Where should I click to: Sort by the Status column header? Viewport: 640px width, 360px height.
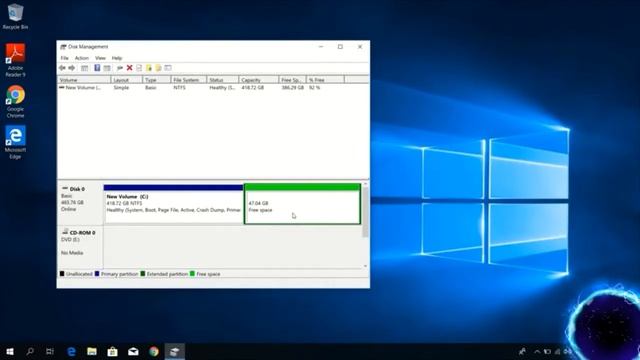pos(222,80)
